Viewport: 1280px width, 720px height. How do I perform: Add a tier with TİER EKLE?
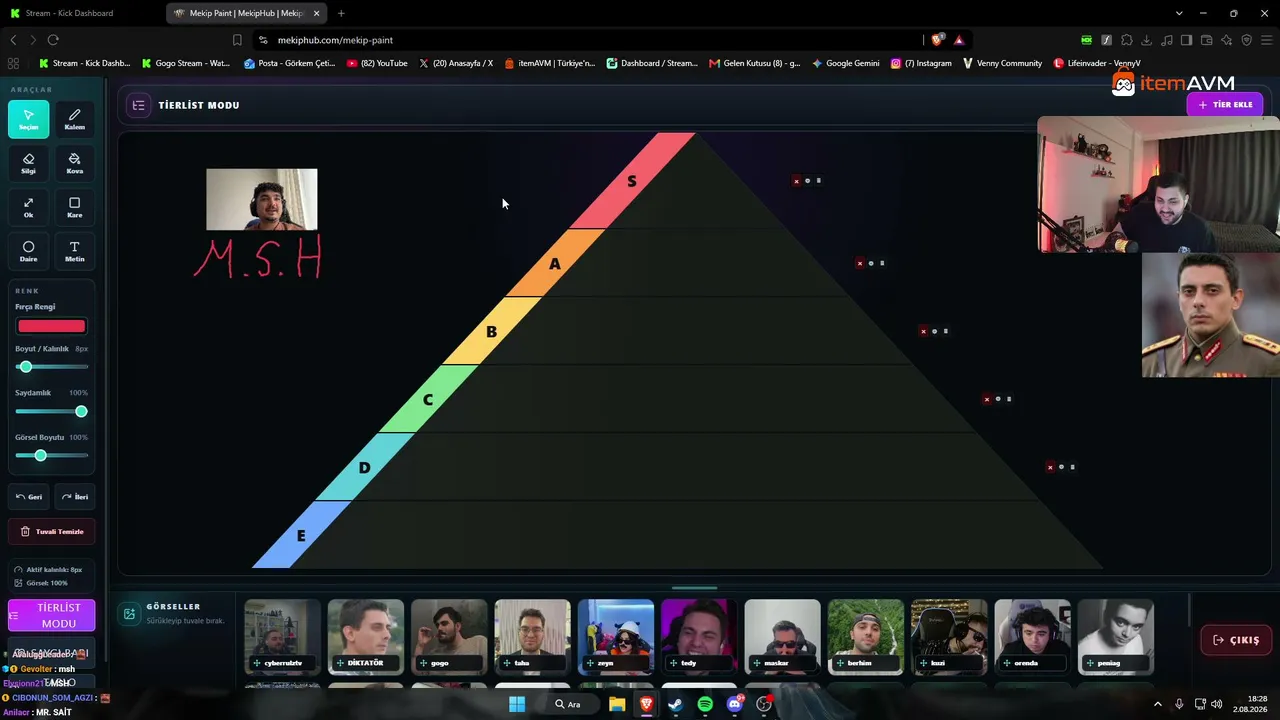pyautogui.click(x=1225, y=105)
